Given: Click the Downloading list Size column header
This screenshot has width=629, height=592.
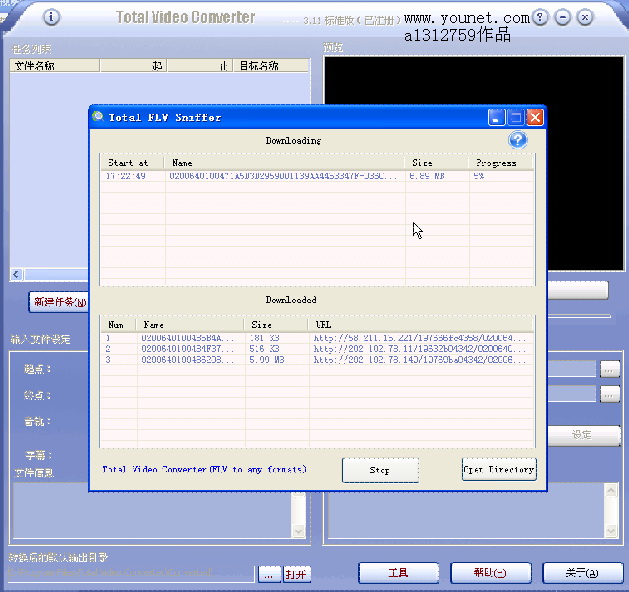Looking at the screenshot, I should 436,163.
